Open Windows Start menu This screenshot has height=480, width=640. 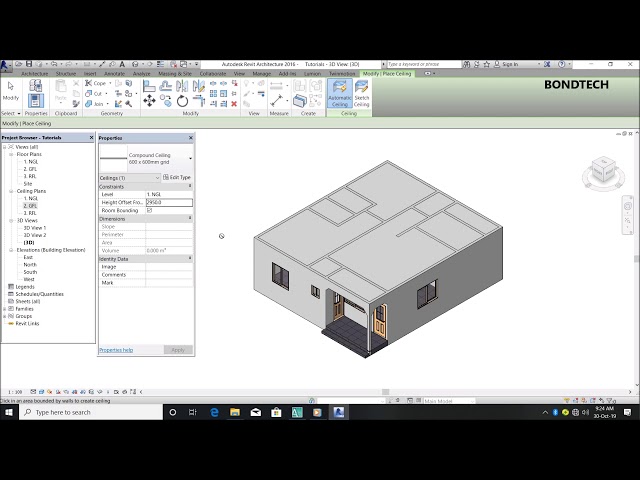tap(9, 412)
